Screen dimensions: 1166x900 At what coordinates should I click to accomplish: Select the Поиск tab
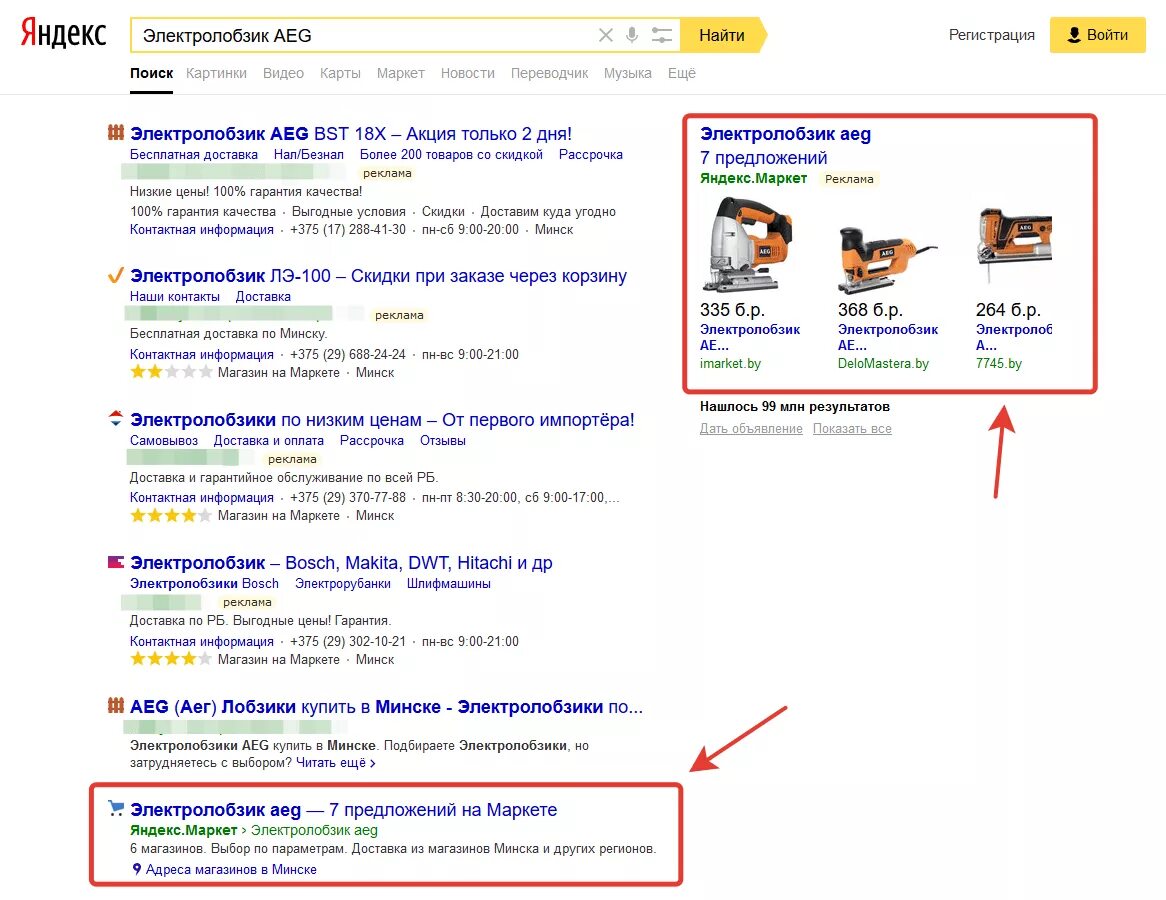[x=152, y=73]
